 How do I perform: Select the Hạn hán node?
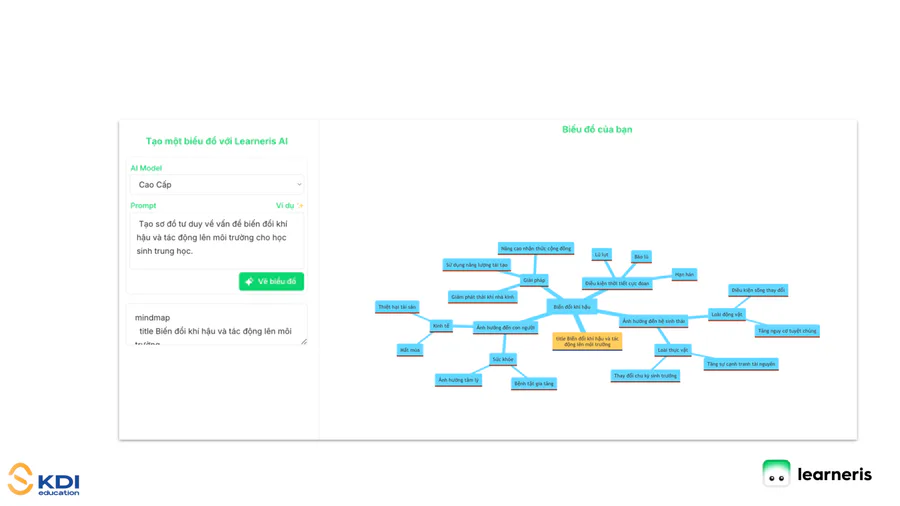click(x=684, y=274)
